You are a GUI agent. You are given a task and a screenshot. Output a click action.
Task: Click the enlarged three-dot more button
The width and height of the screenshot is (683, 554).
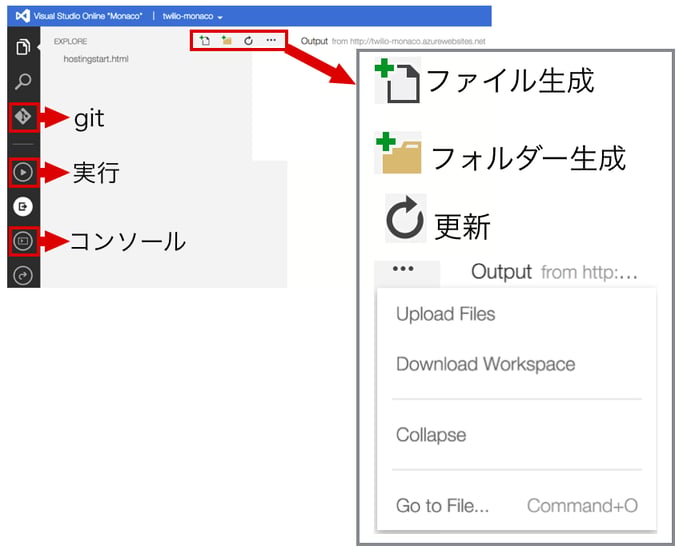tap(404, 269)
